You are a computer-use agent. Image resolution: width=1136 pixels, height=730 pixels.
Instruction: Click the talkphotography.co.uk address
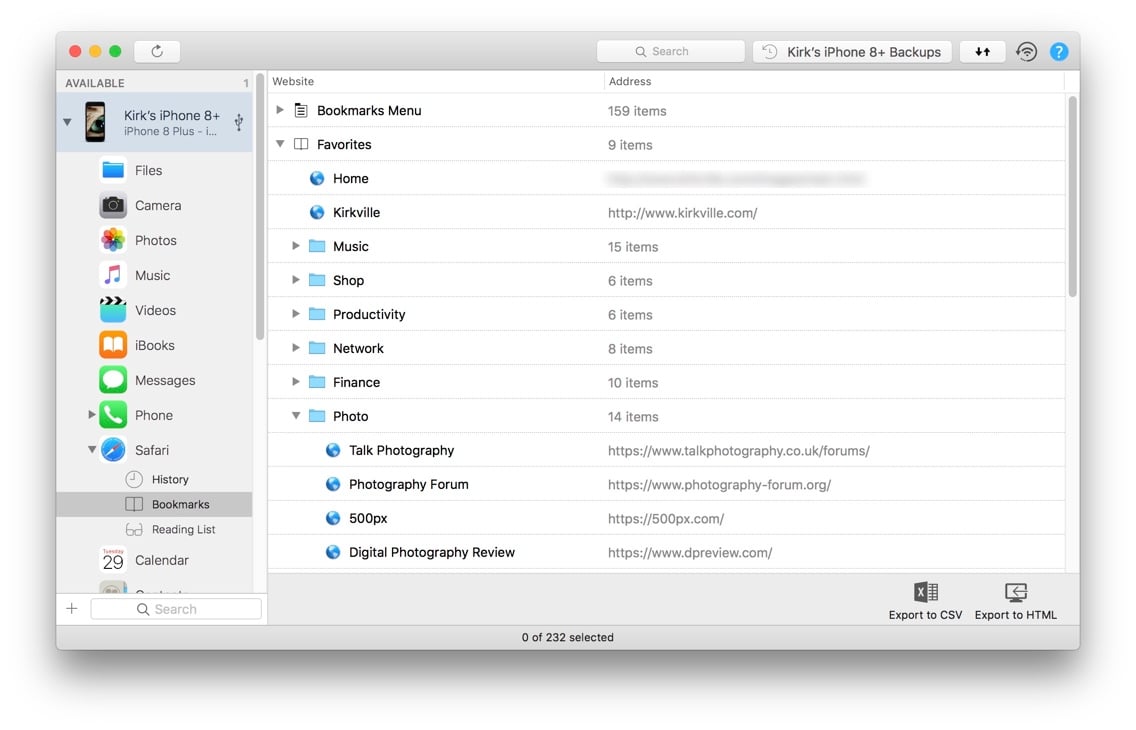738,450
